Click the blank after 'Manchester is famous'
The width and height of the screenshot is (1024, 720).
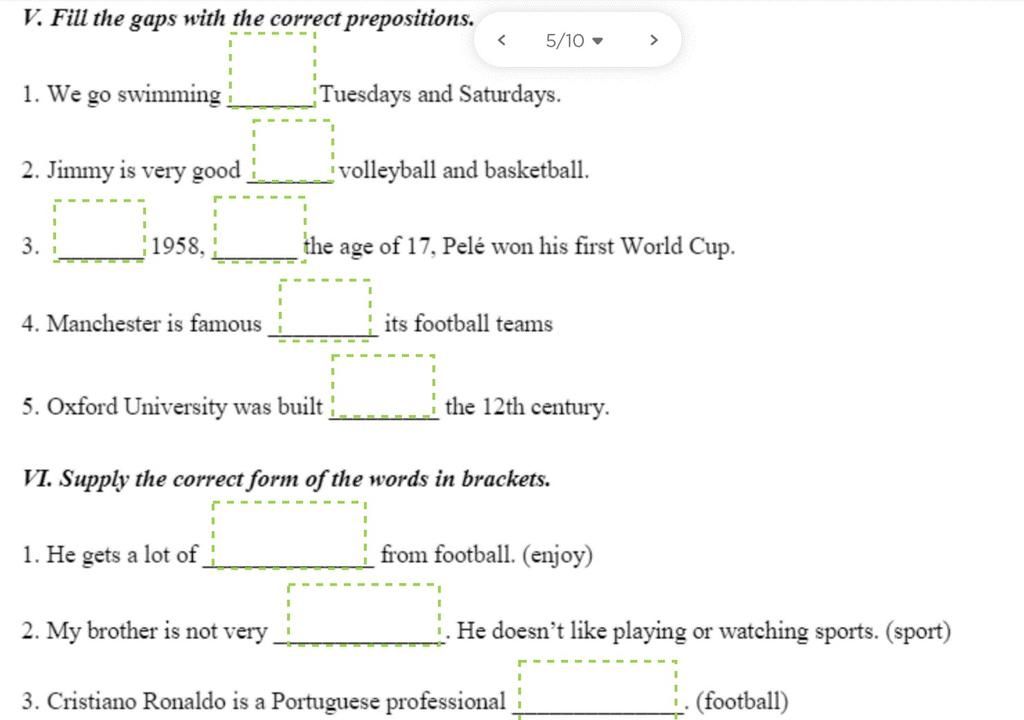click(325, 310)
